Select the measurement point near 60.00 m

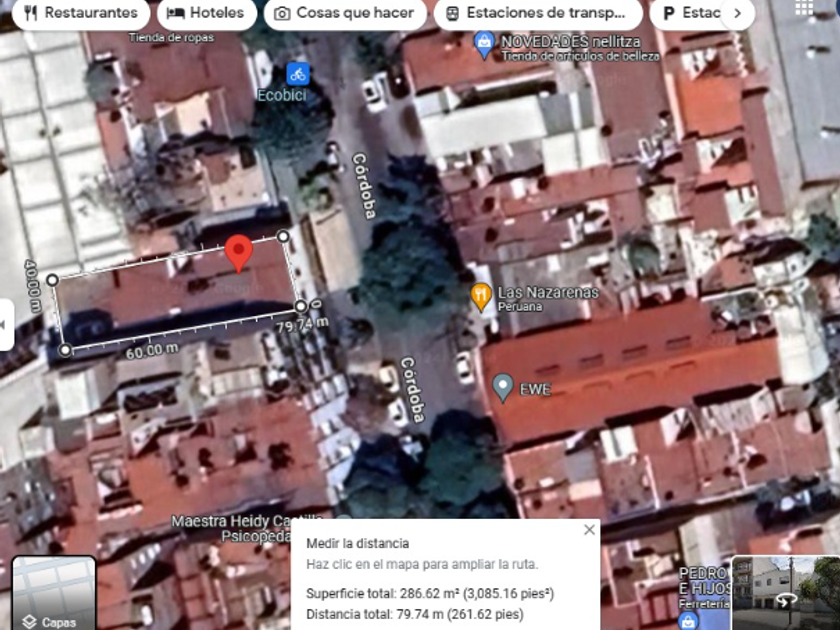(x=65, y=350)
